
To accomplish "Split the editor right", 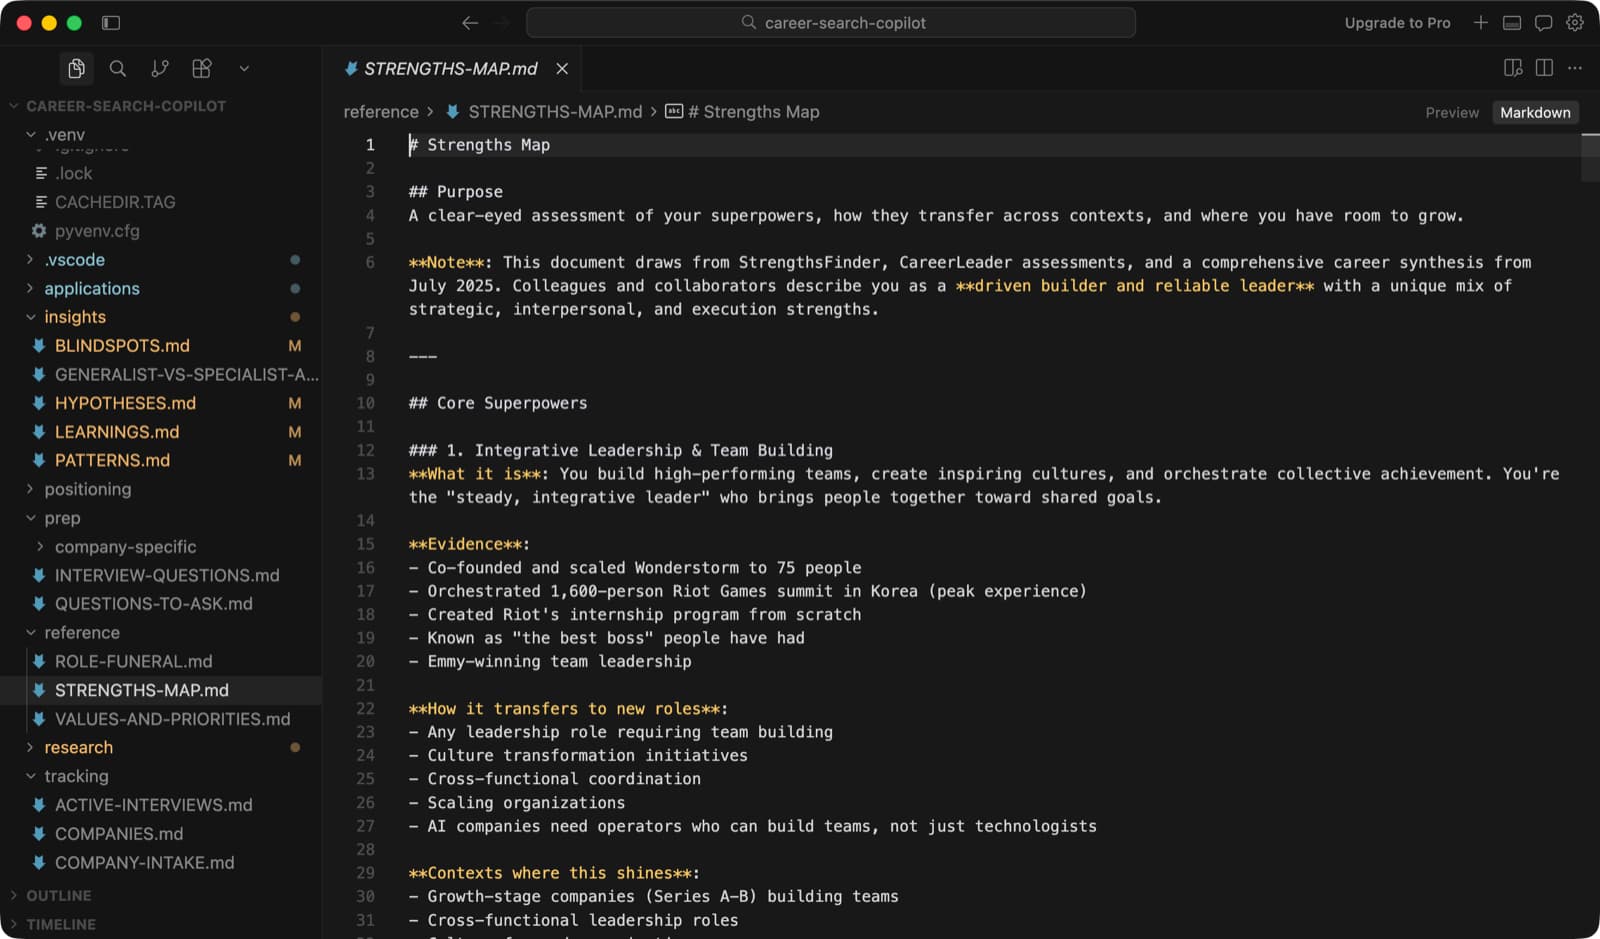I will pos(1544,68).
